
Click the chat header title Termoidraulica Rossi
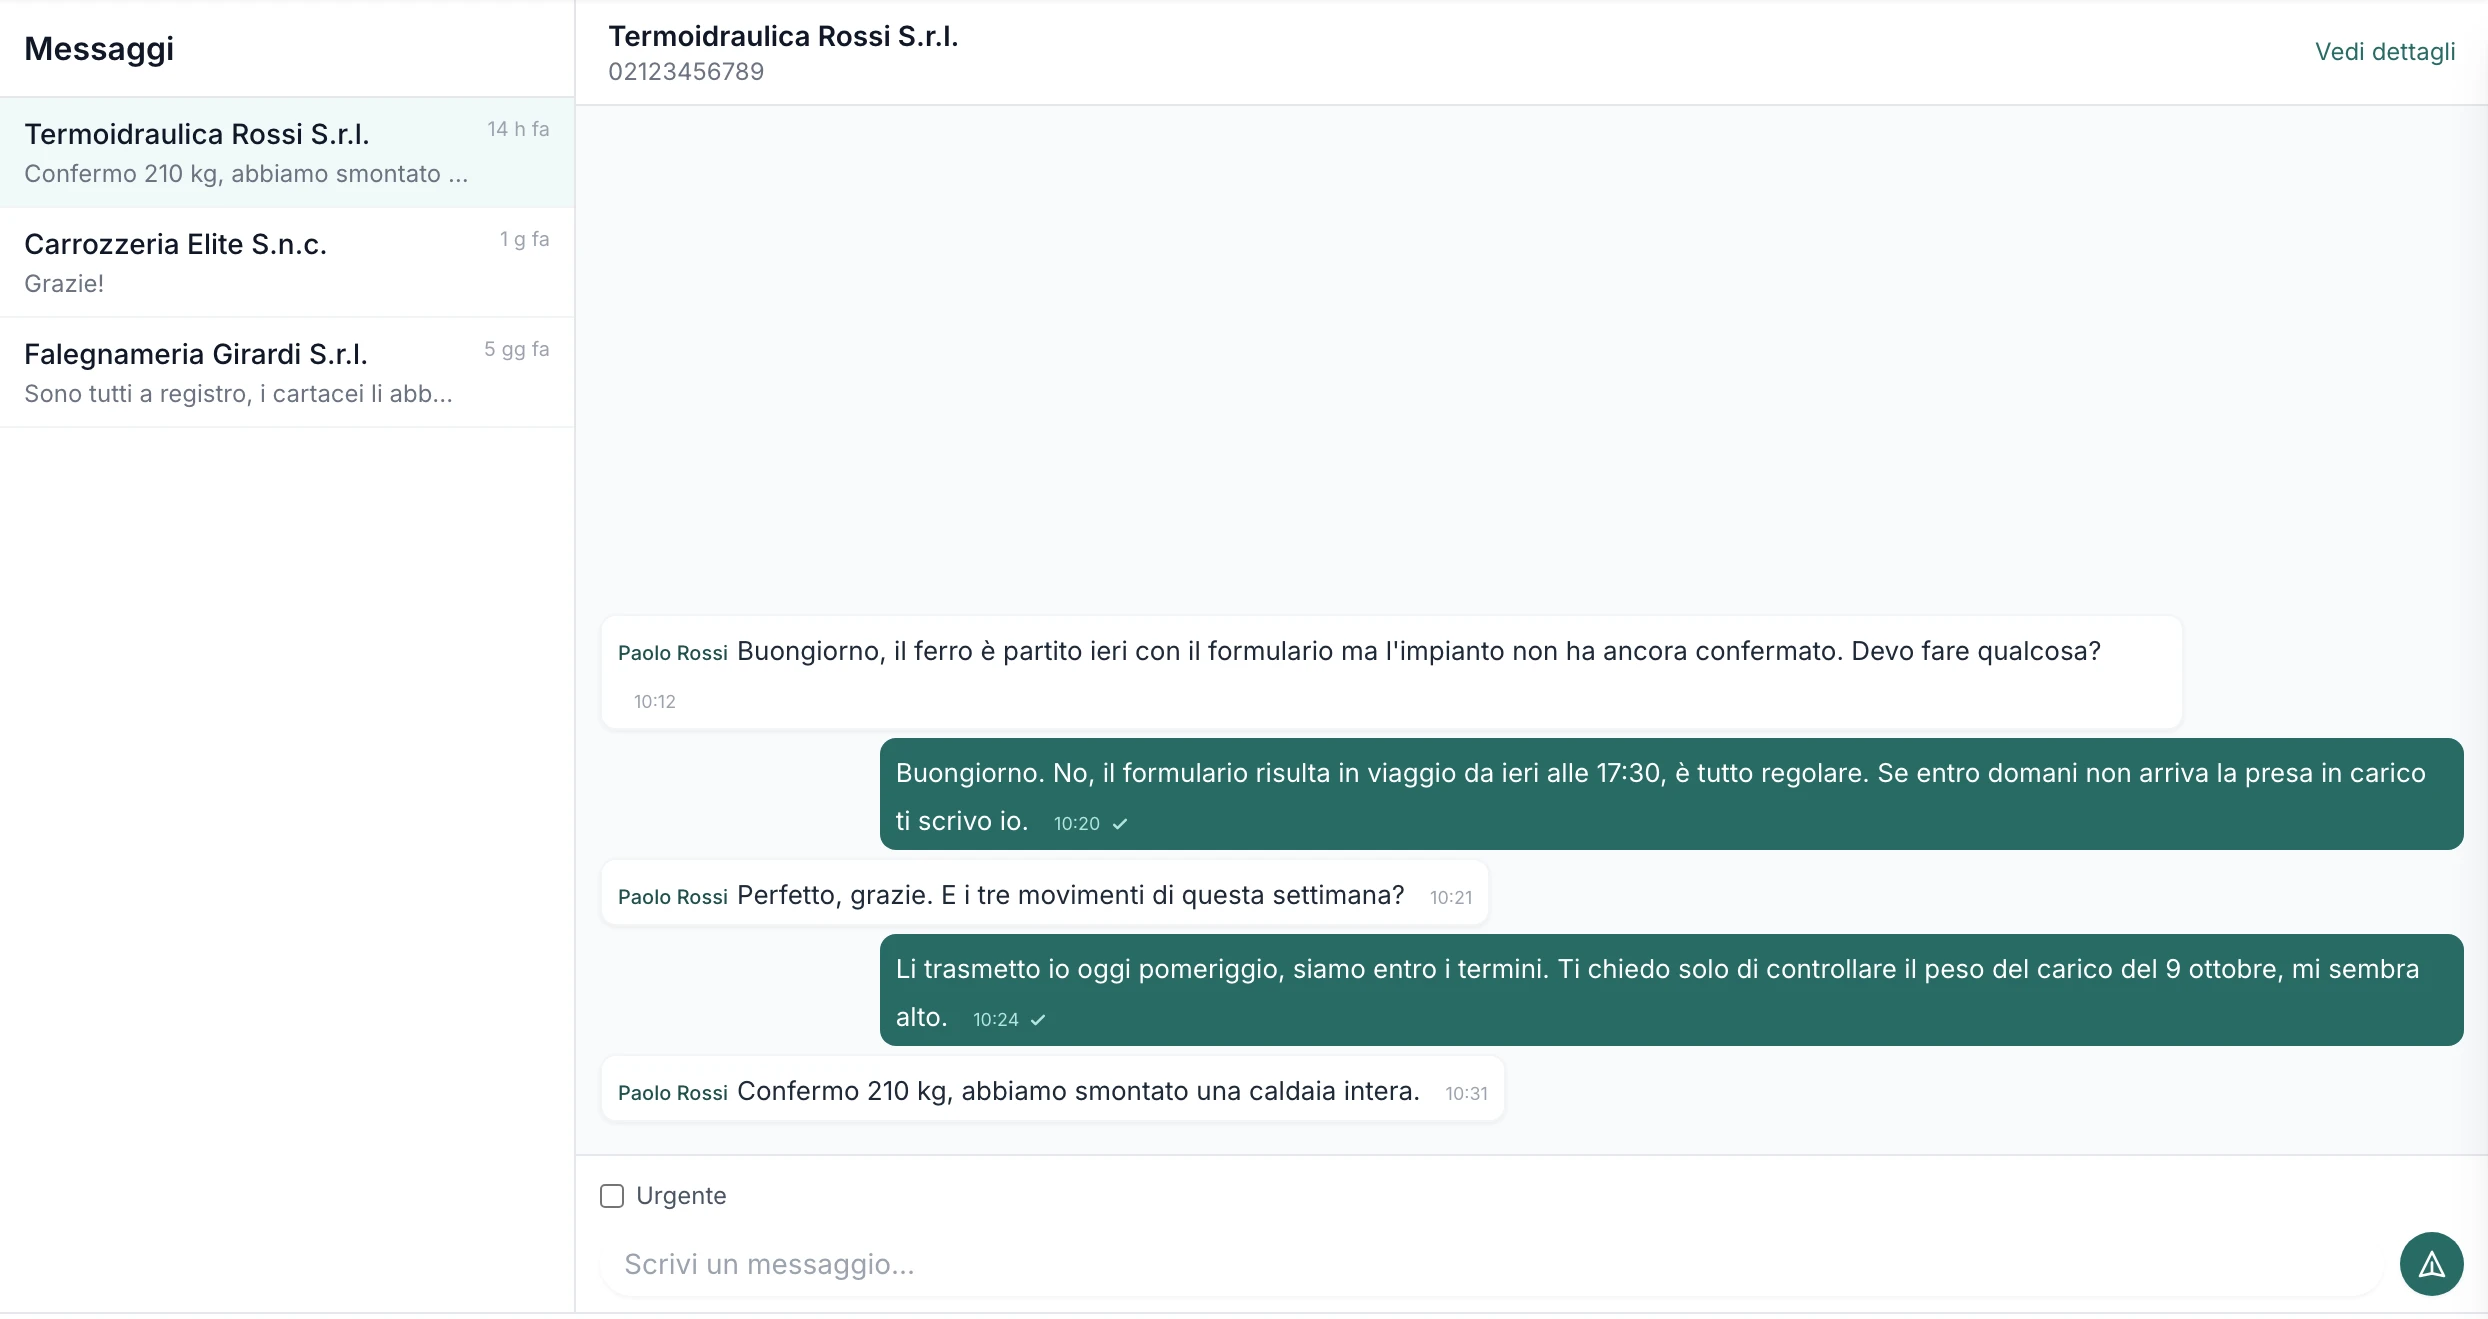click(783, 36)
